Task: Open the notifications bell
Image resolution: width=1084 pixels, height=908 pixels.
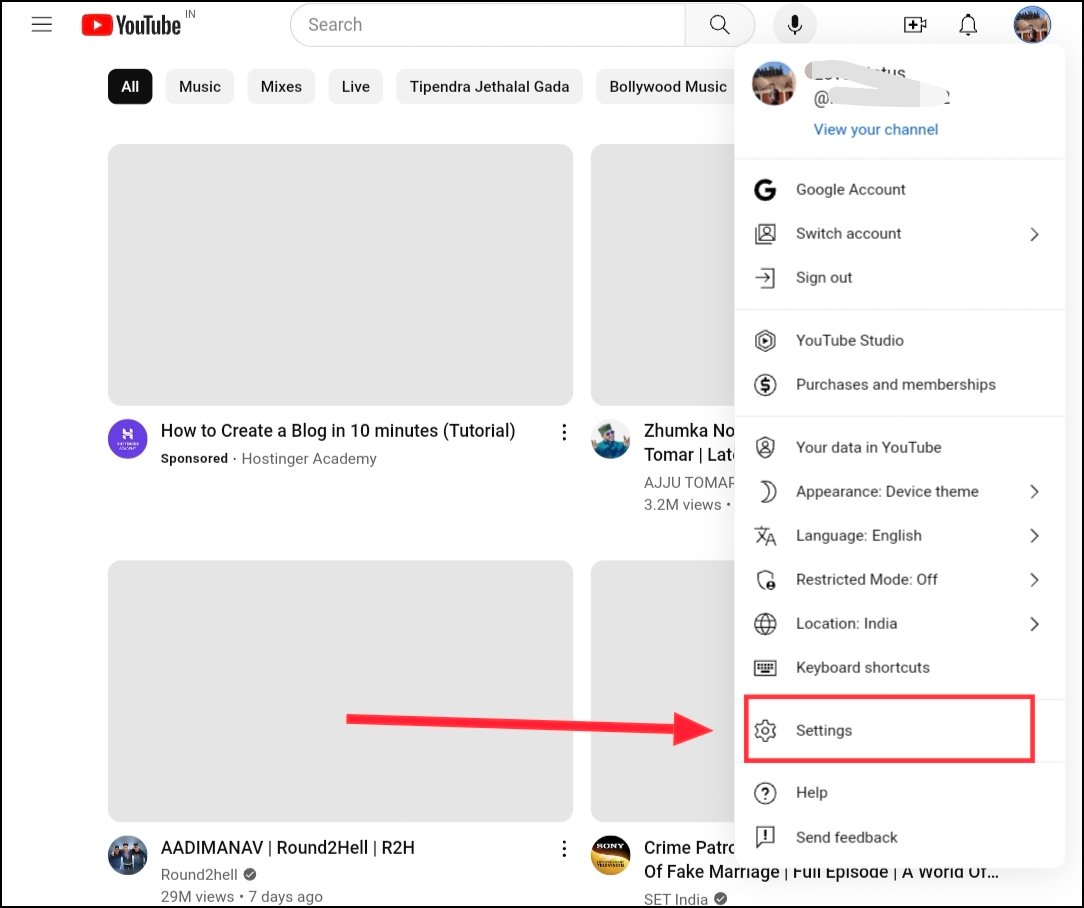Action: click(x=968, y=25)
